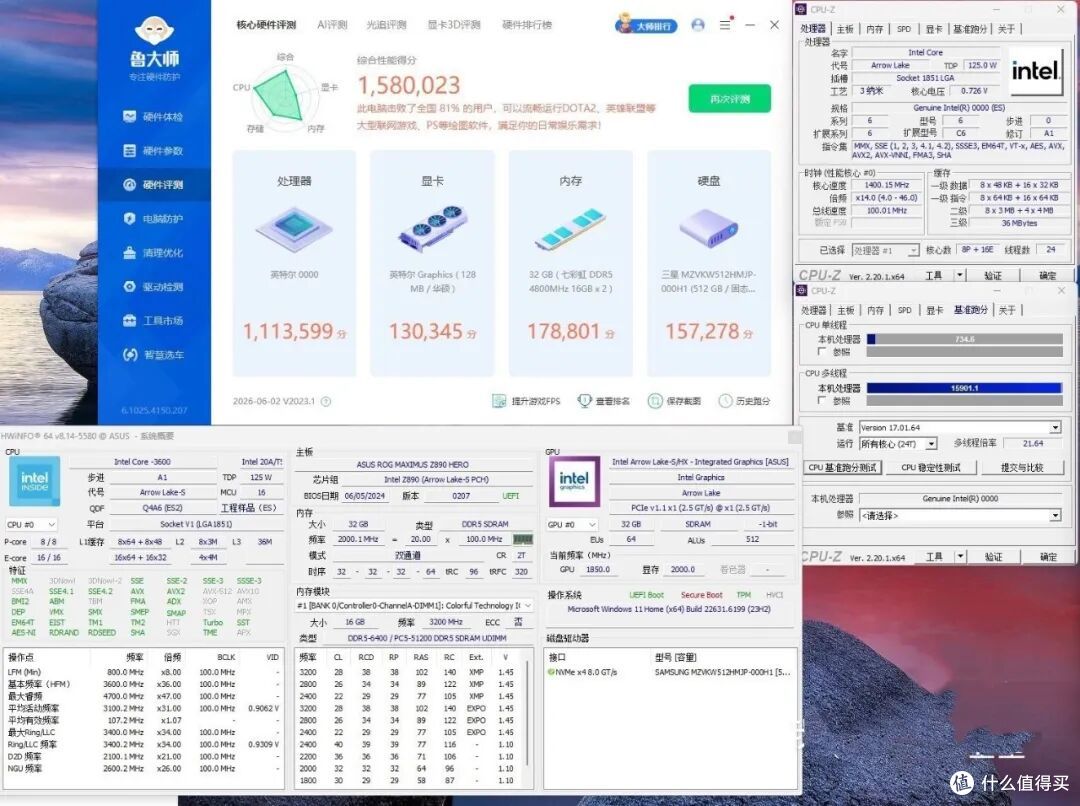The width and height of the screenshot is (1080, 806).
Task: Click ASUS ROG MAXIMUS Z890 HERO text
Action: coord(413,464)
